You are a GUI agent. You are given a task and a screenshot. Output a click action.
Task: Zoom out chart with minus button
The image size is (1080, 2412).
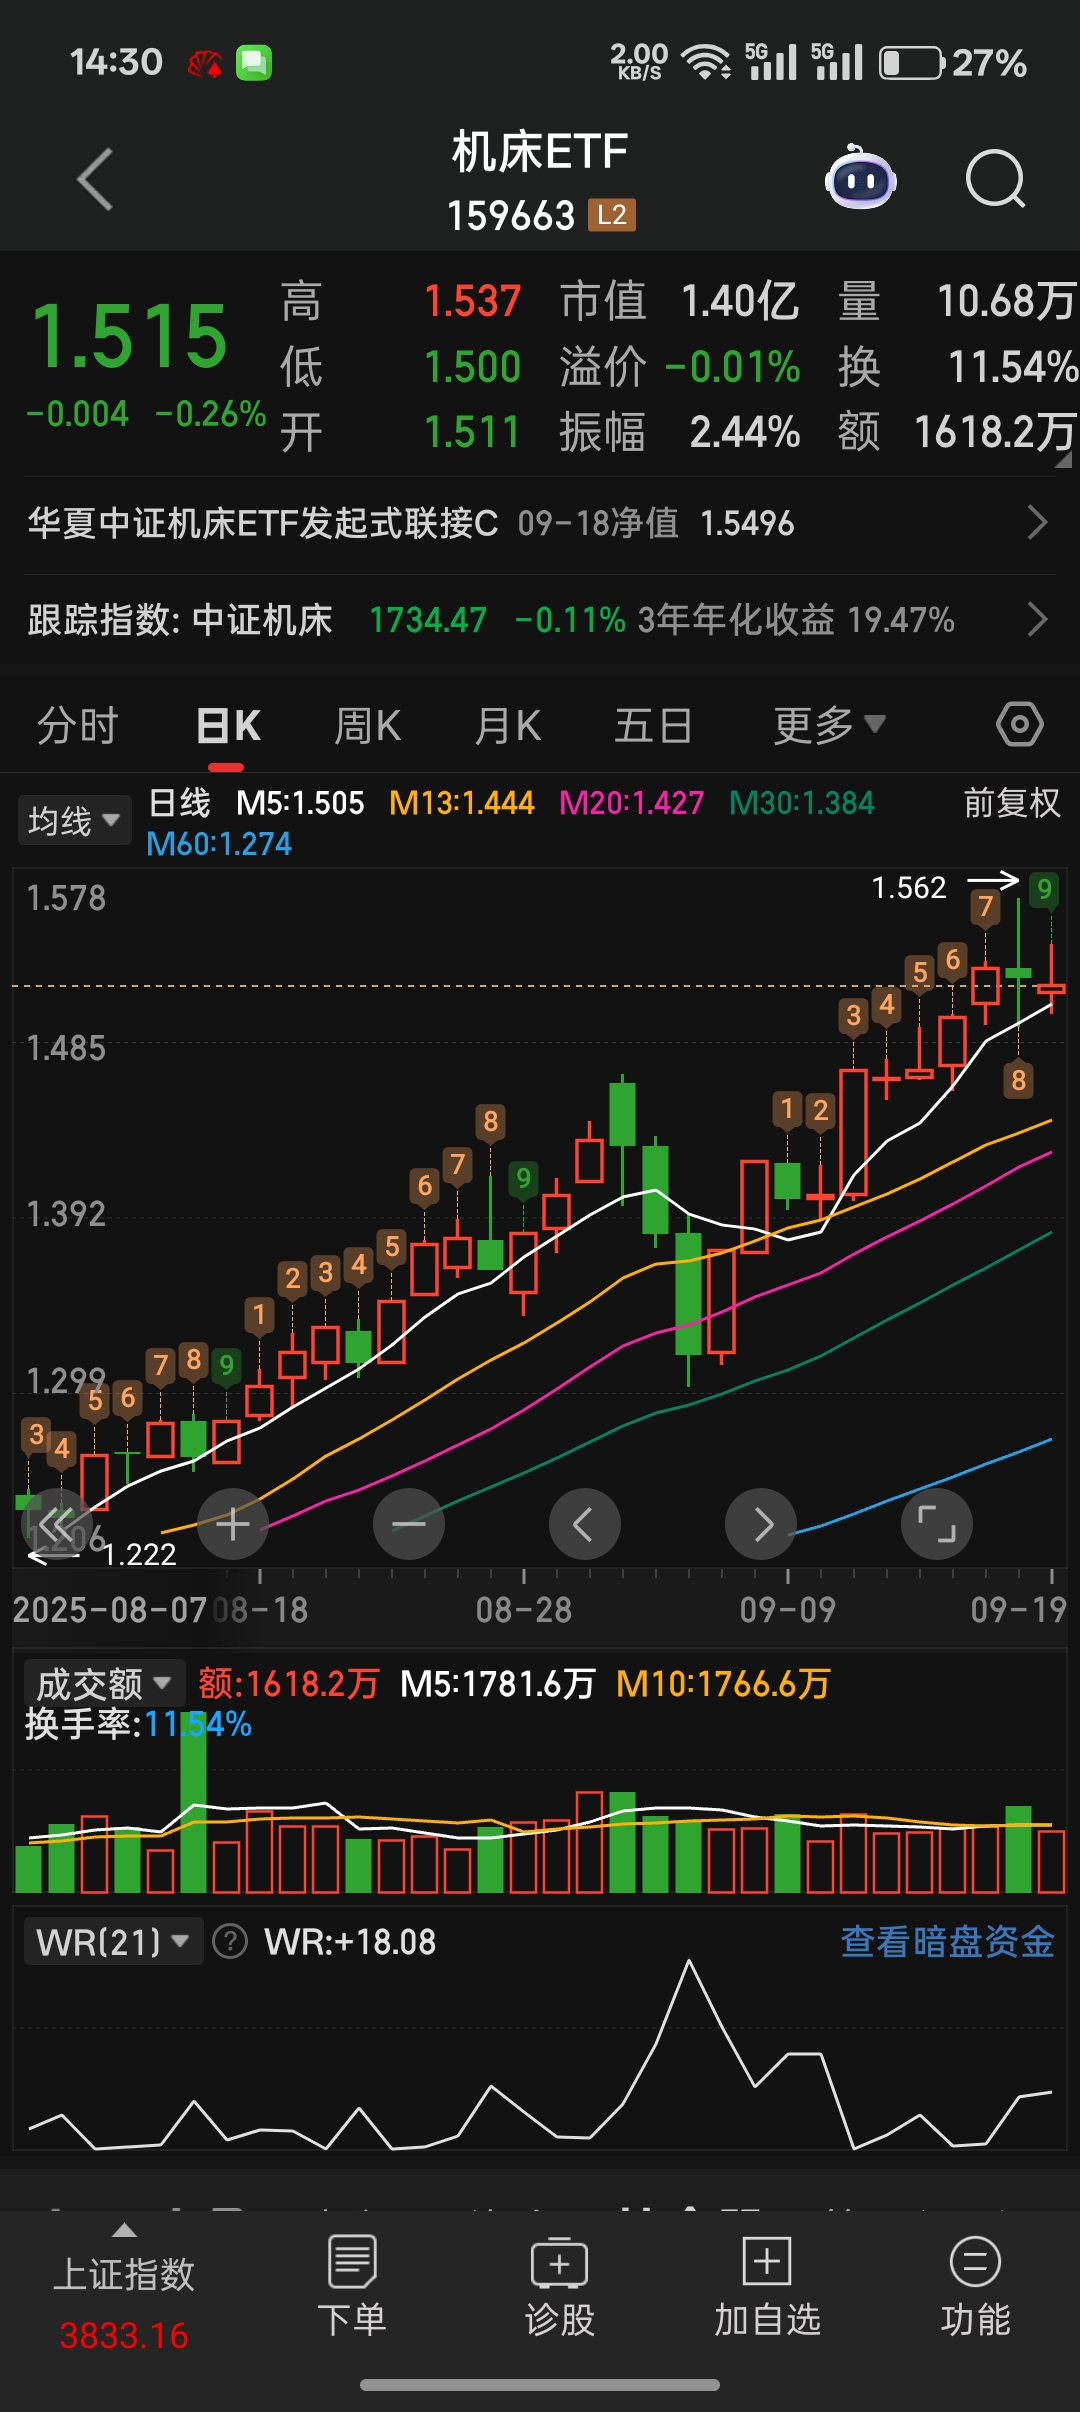409,1524
